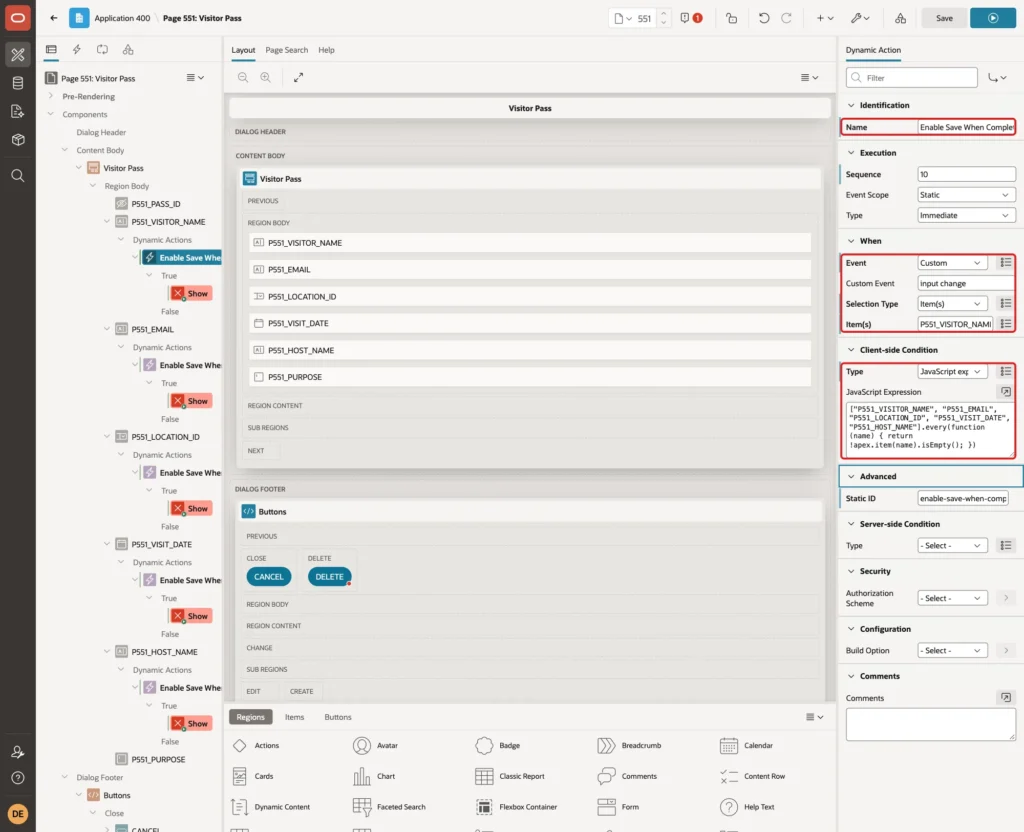Viewport: 1024px width, 832px height.
Task: Open the JavaScript Expression code editor icon
Action: tap(1006, 392)
